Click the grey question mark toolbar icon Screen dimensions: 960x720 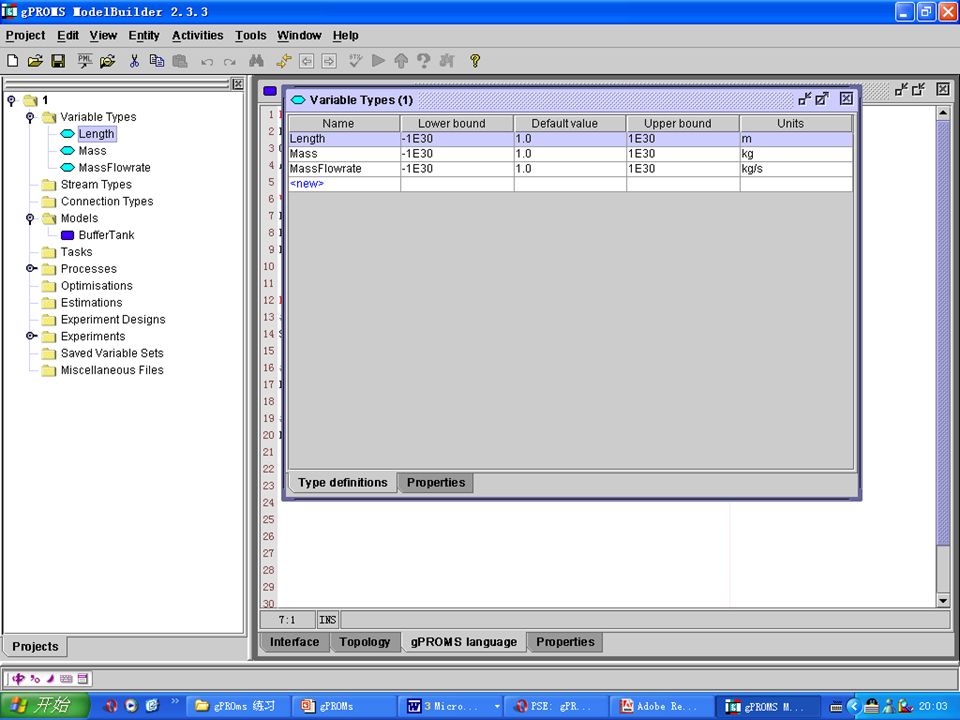click(423, 61)
